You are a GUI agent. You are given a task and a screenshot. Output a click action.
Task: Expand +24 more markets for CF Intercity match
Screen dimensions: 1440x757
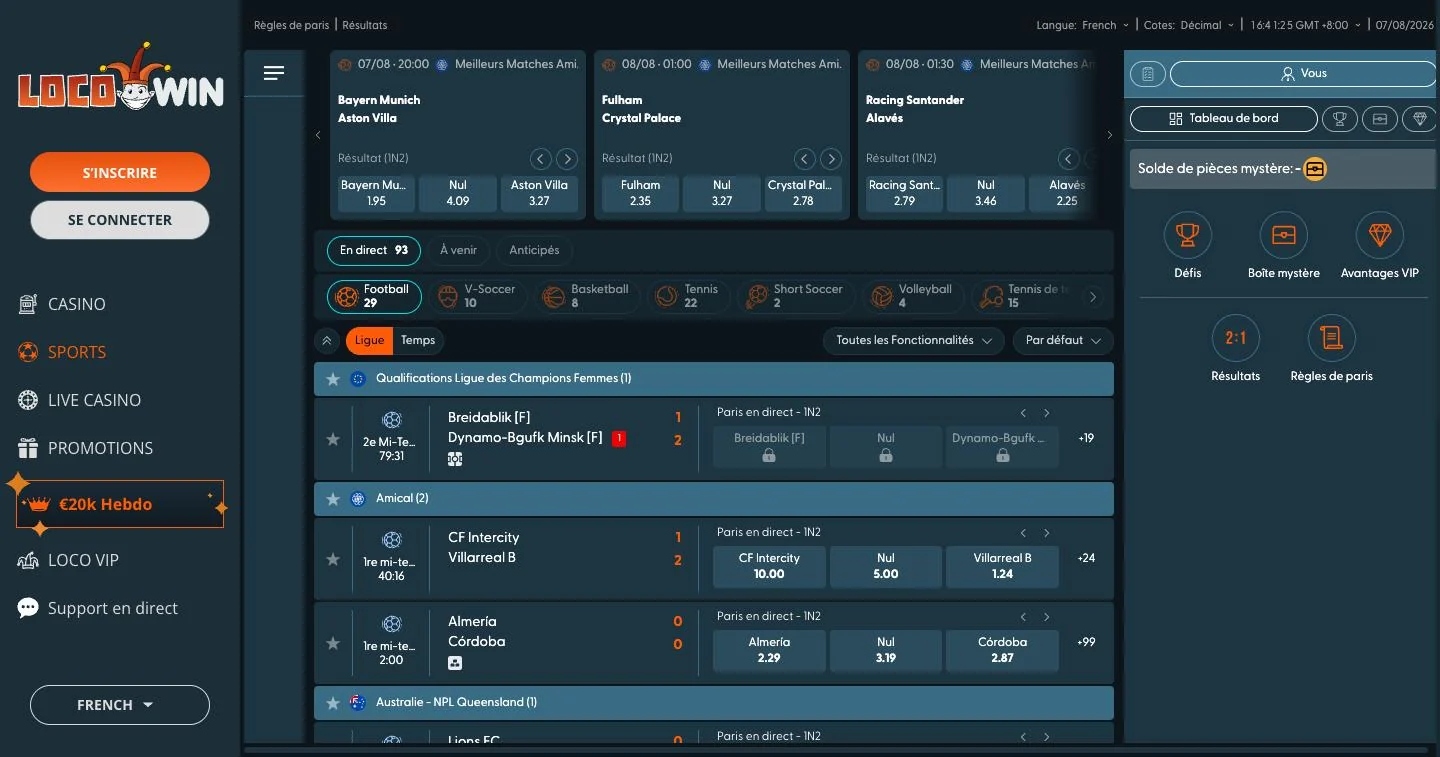tap(1086, 558)
